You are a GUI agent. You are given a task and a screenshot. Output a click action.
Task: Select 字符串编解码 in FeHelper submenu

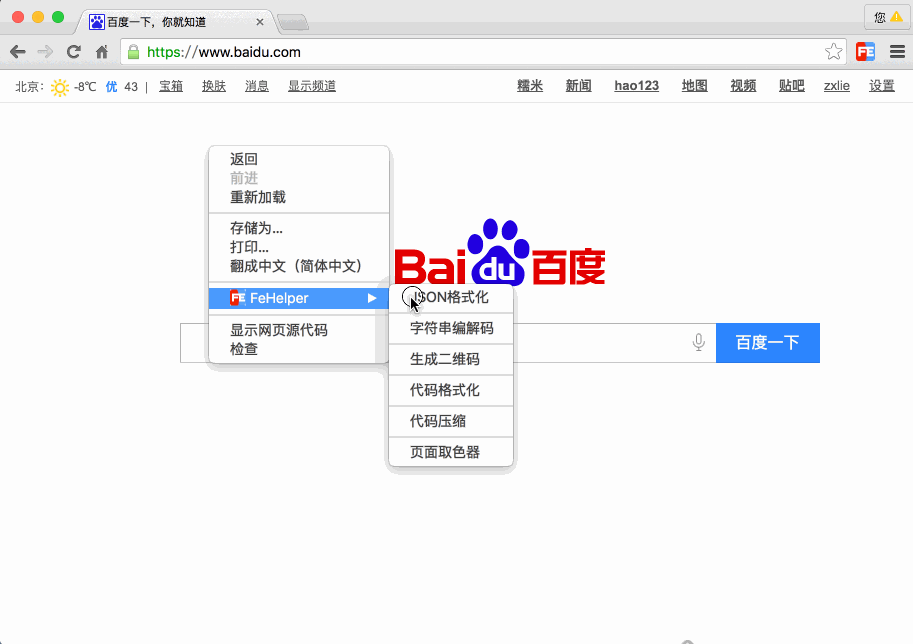click(x=451, y=328)
